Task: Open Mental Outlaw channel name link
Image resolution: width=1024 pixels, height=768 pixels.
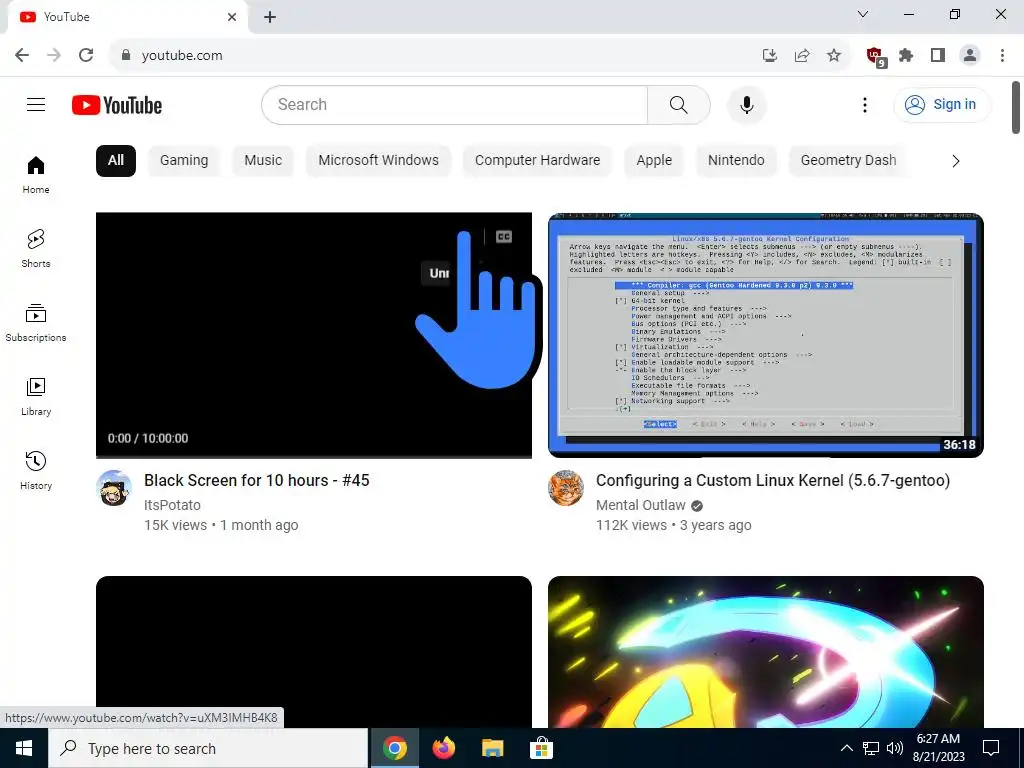Action: 641,505
